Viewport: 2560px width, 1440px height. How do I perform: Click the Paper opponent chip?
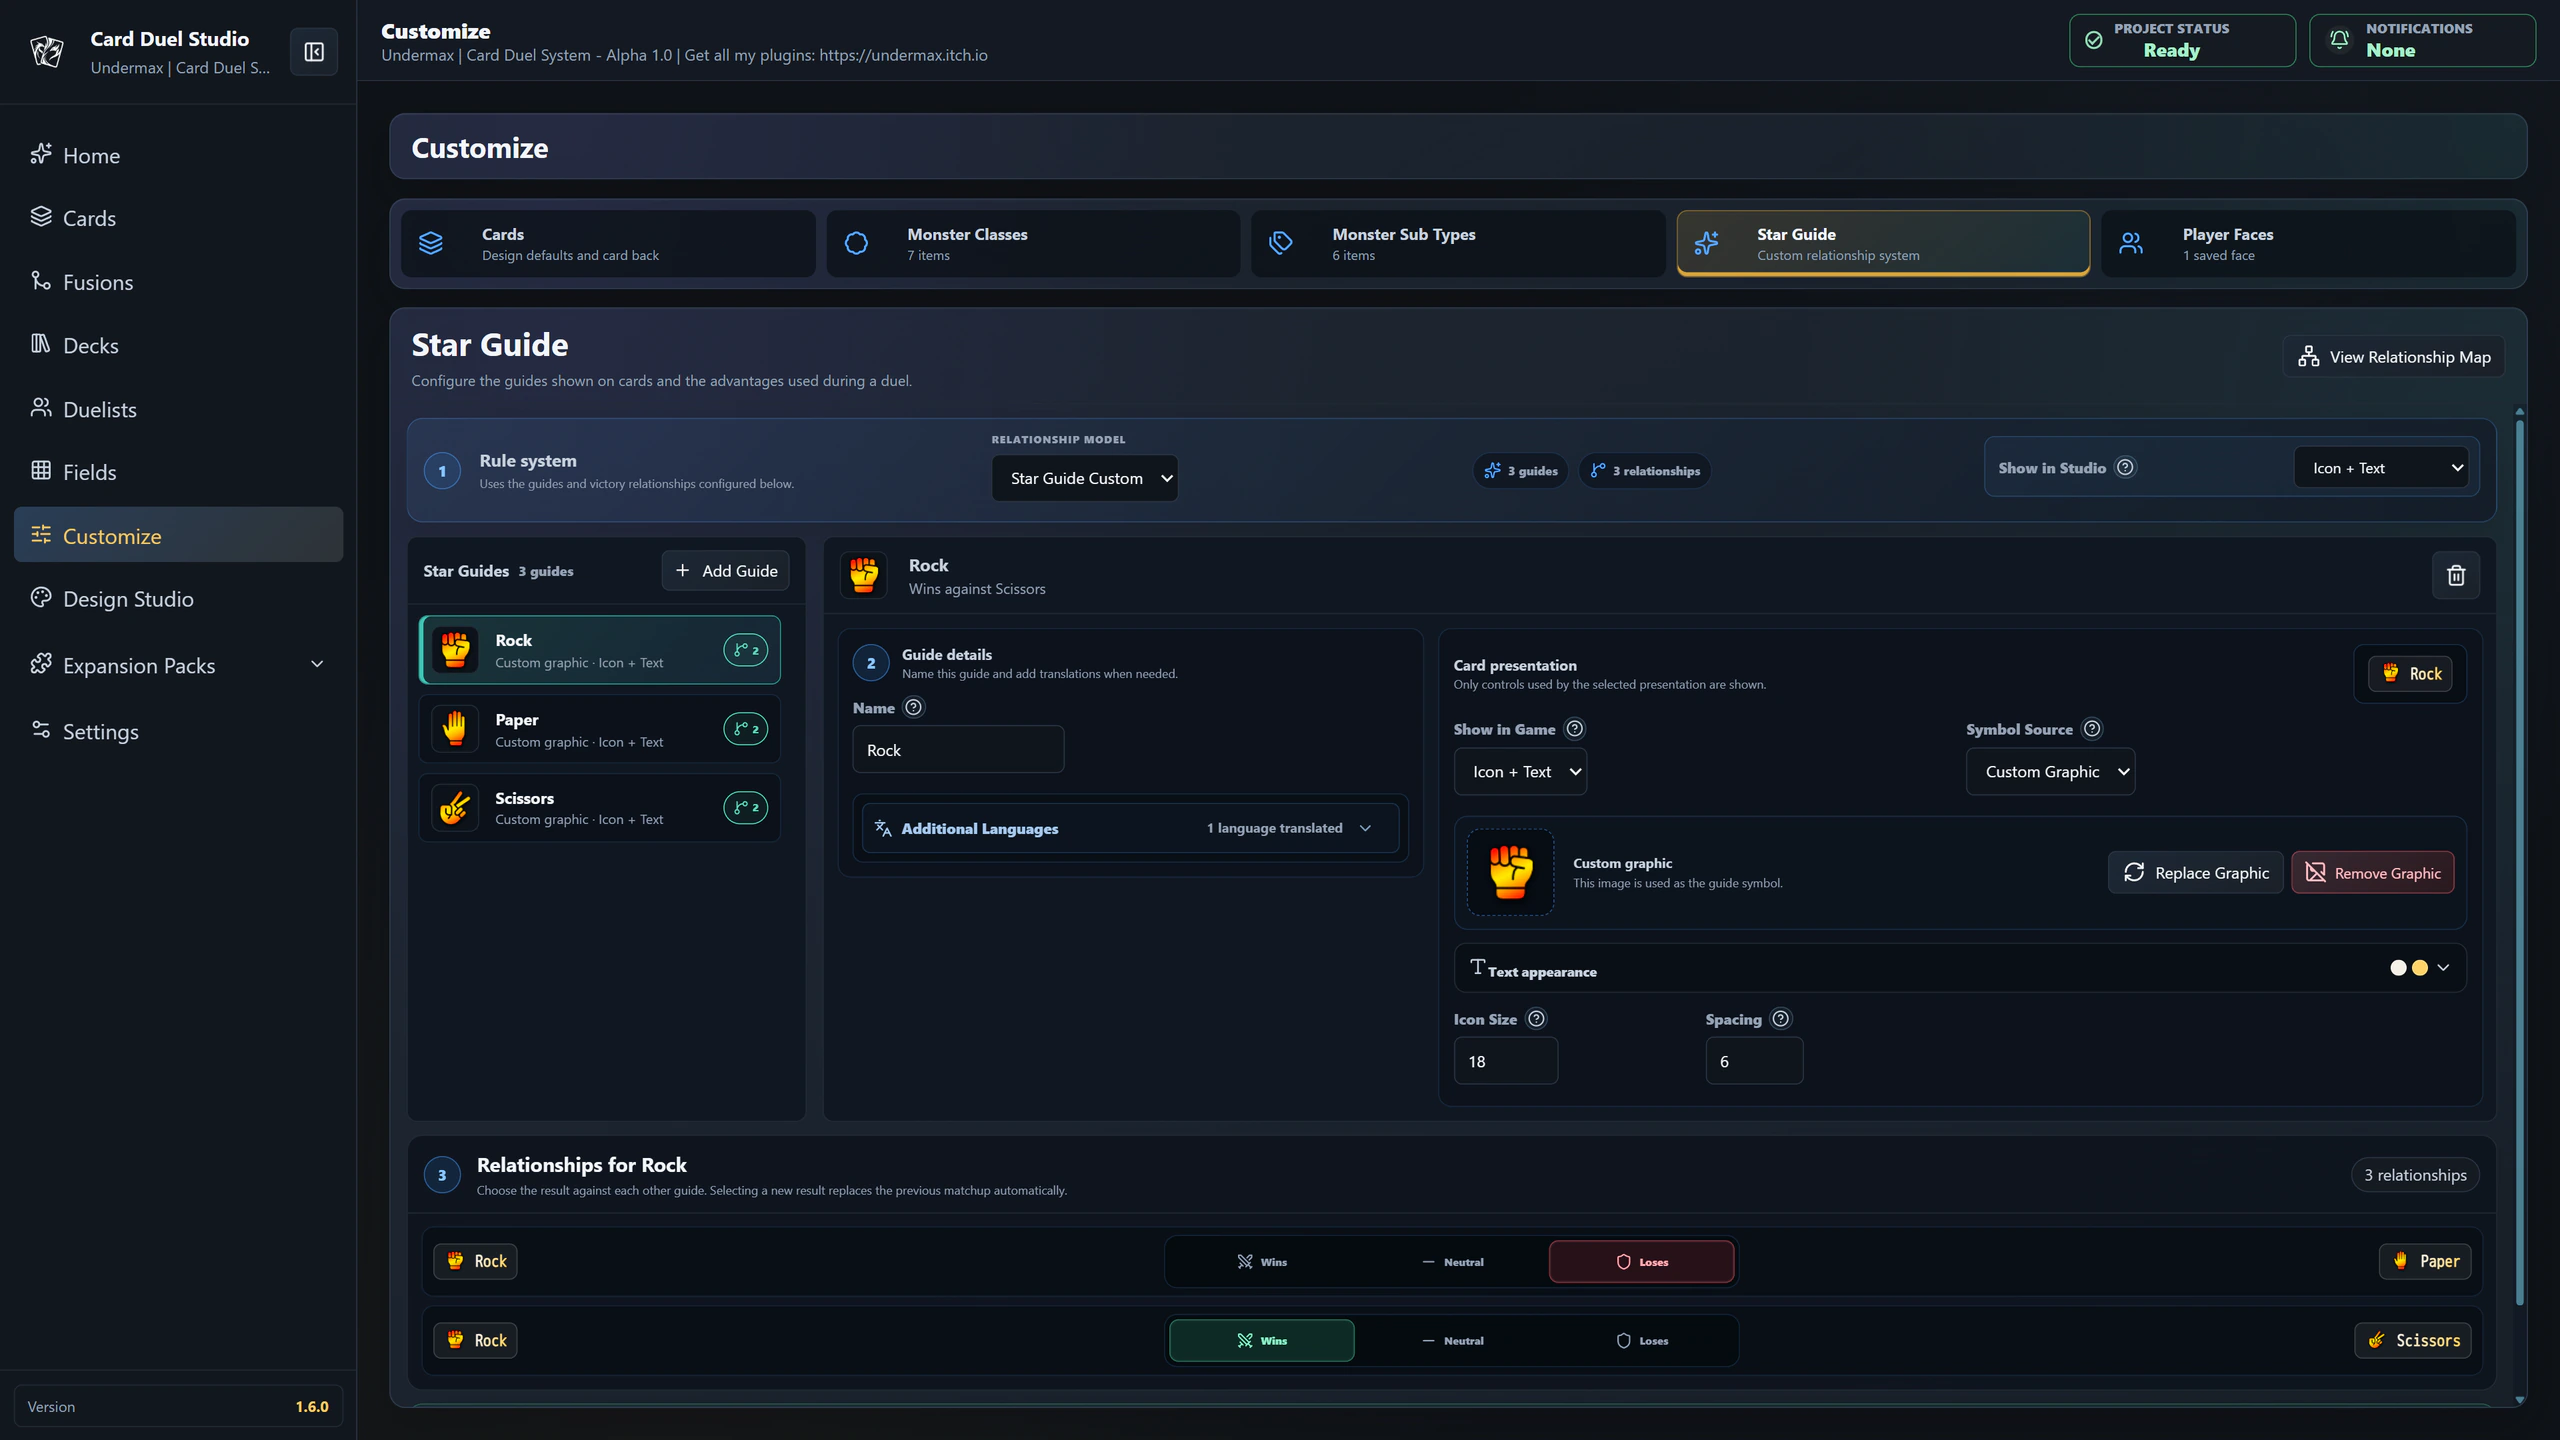[2425, 1261]
